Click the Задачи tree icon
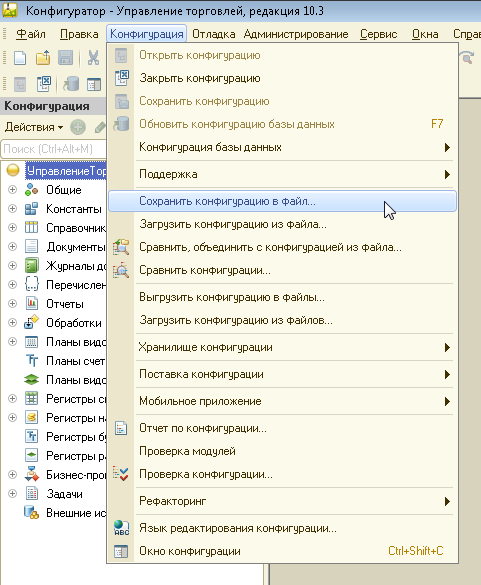 pyautogui.click(x=31, y=493)
